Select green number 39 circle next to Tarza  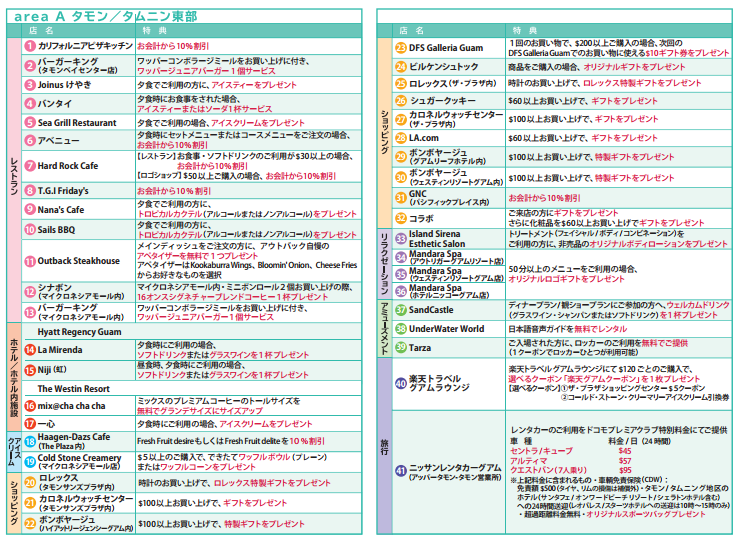(x=401, y=348)
